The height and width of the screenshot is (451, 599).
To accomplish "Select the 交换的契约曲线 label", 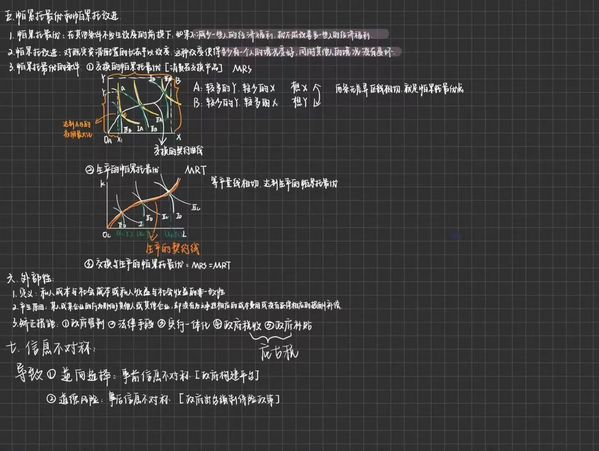I will (178, 150).
